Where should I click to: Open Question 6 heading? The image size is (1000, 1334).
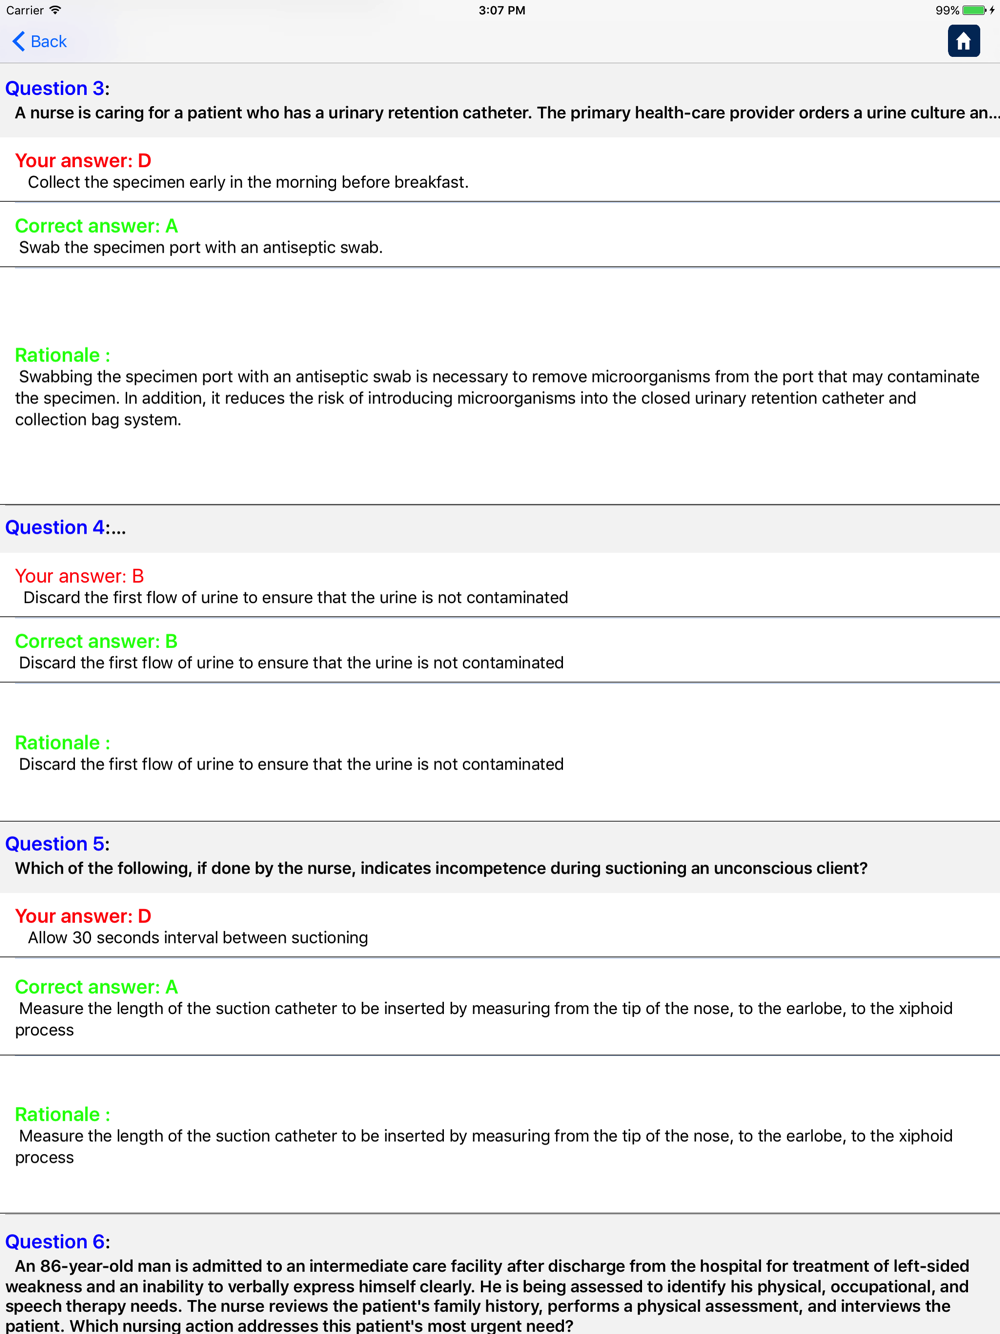(x=57, y=1241)
